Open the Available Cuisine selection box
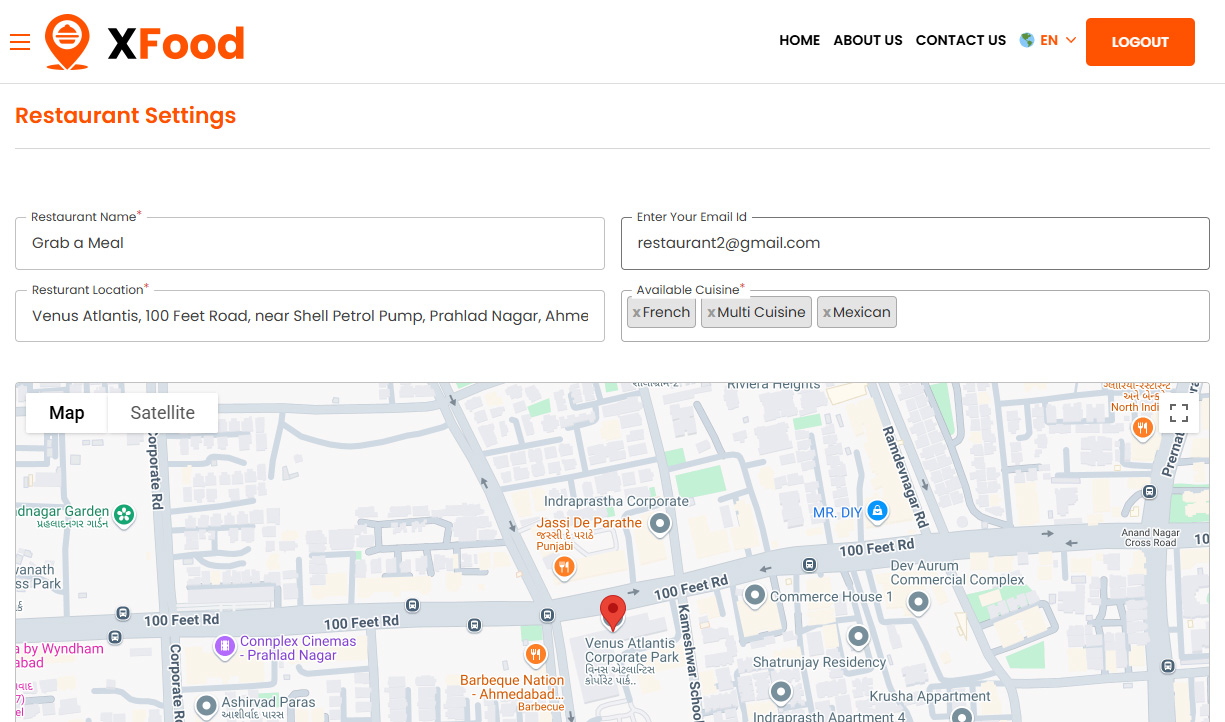1225x722 pixels. [x=1050, y=315]
